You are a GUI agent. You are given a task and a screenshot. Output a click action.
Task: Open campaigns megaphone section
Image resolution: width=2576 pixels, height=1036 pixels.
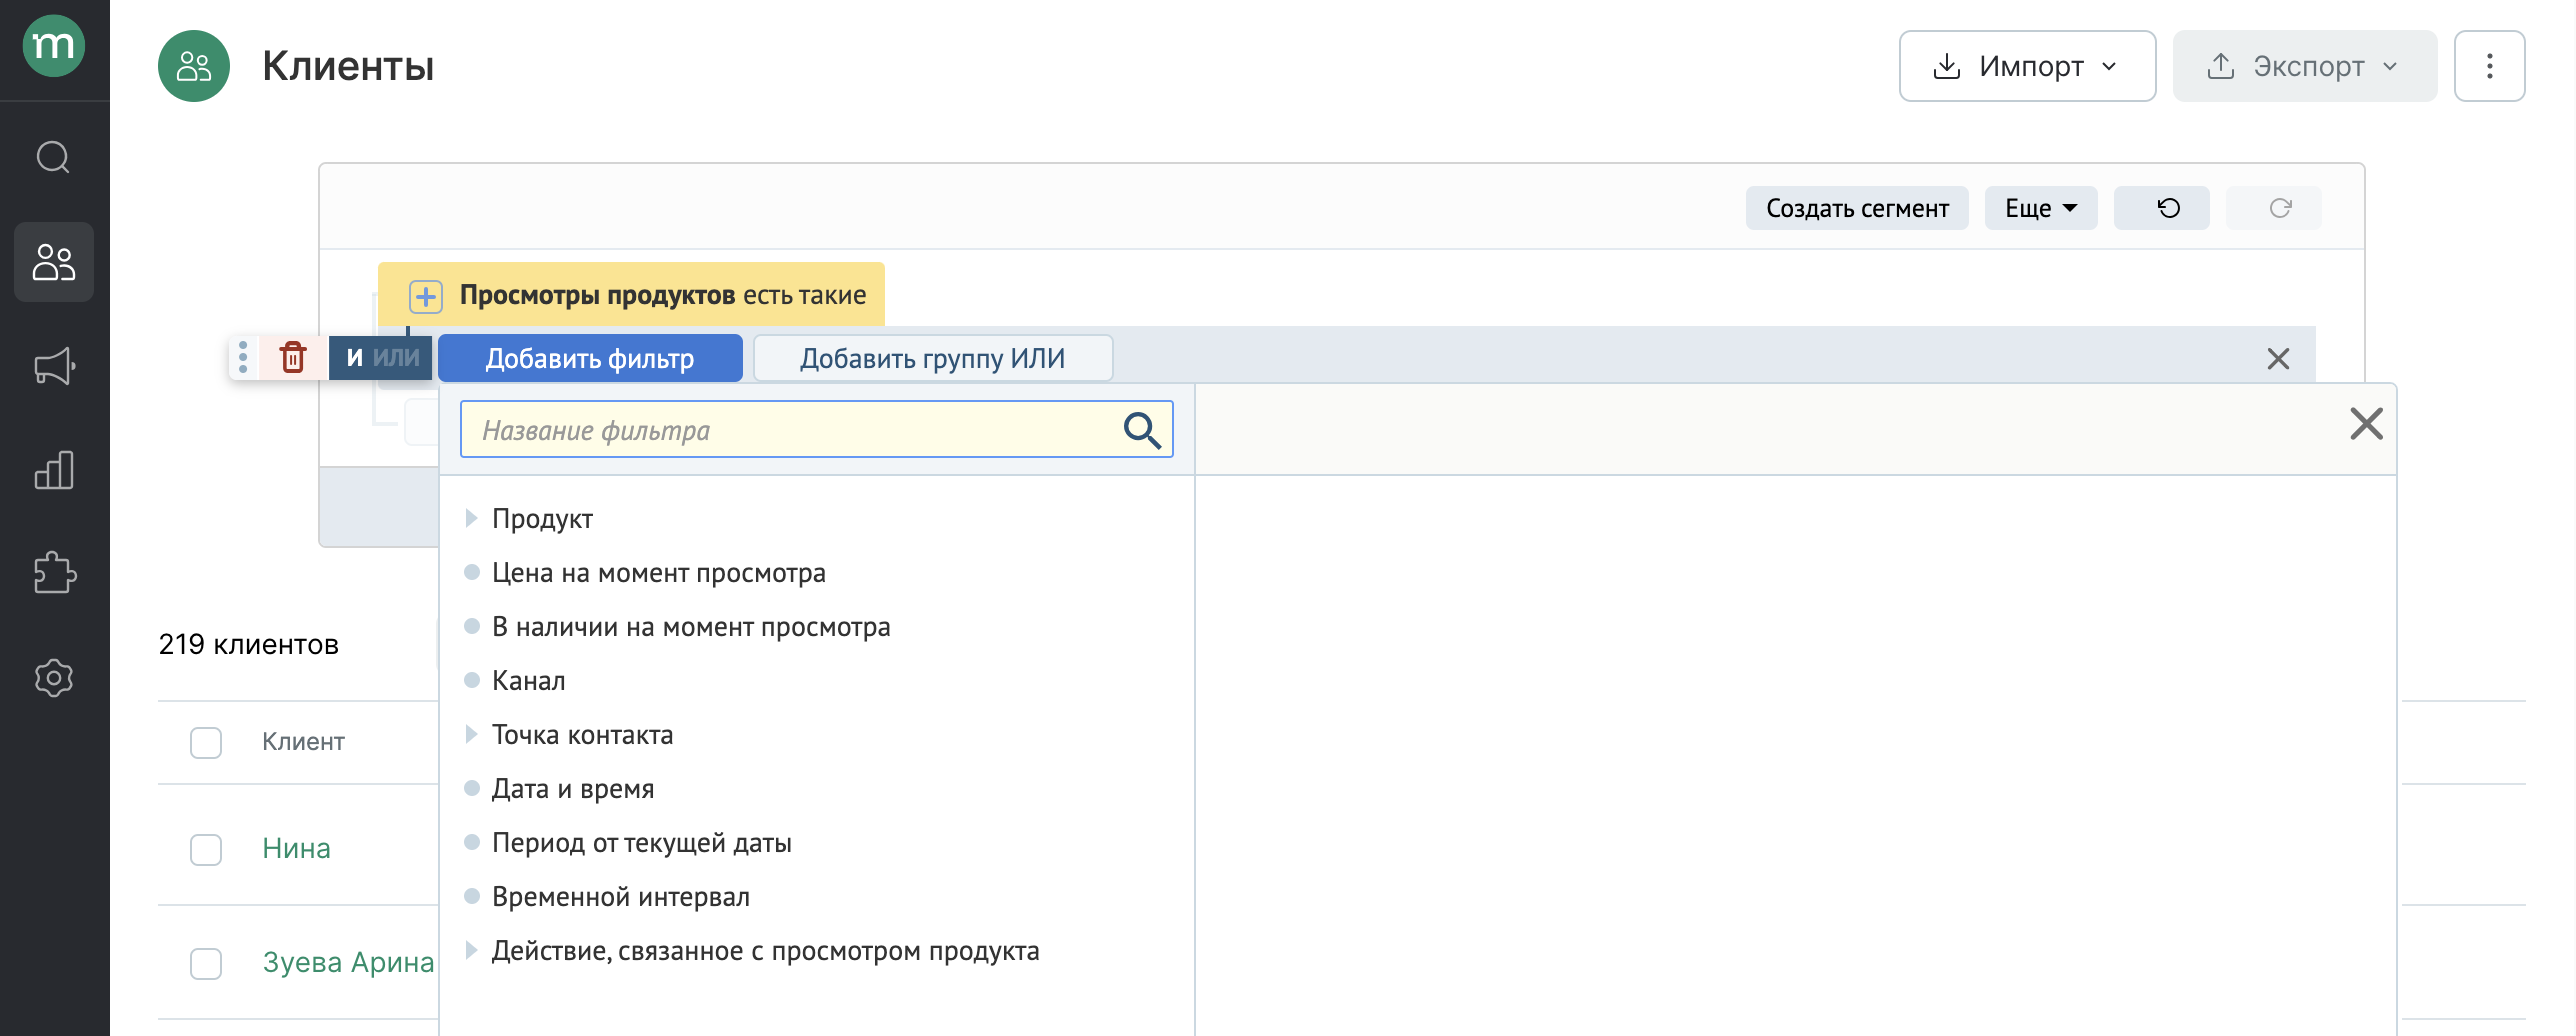54,366
